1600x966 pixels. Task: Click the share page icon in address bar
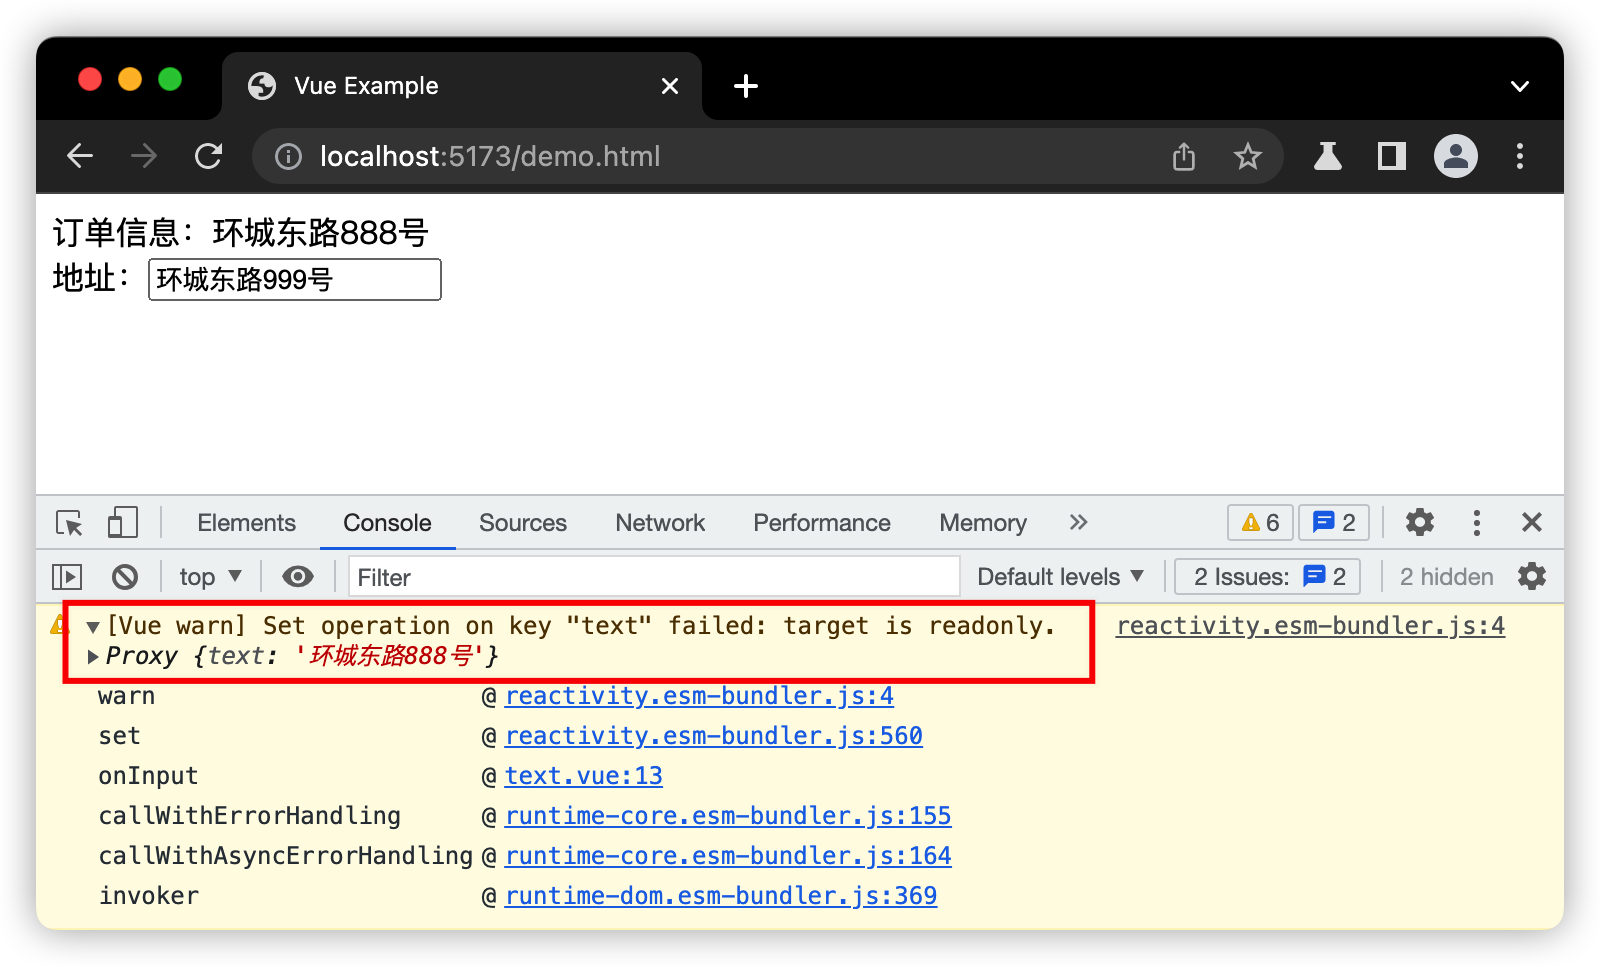1184,157
